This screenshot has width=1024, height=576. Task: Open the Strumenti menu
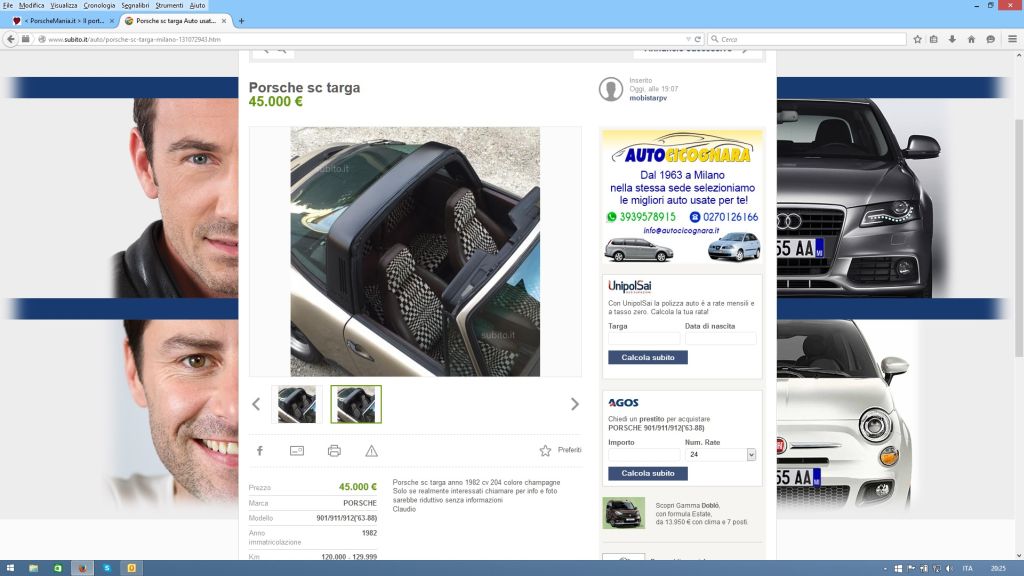click(169, 5)
